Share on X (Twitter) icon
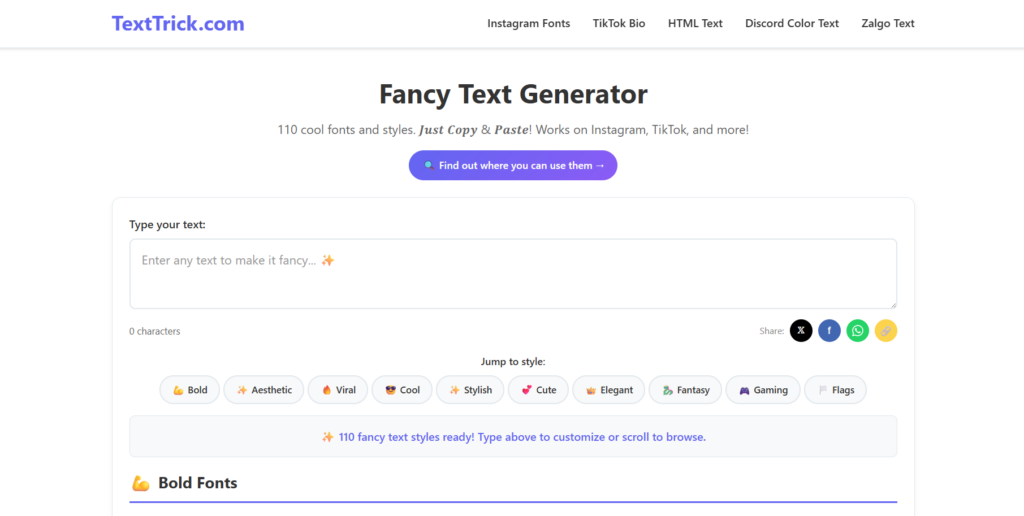The image size is (1024, 516). (801, 331)
